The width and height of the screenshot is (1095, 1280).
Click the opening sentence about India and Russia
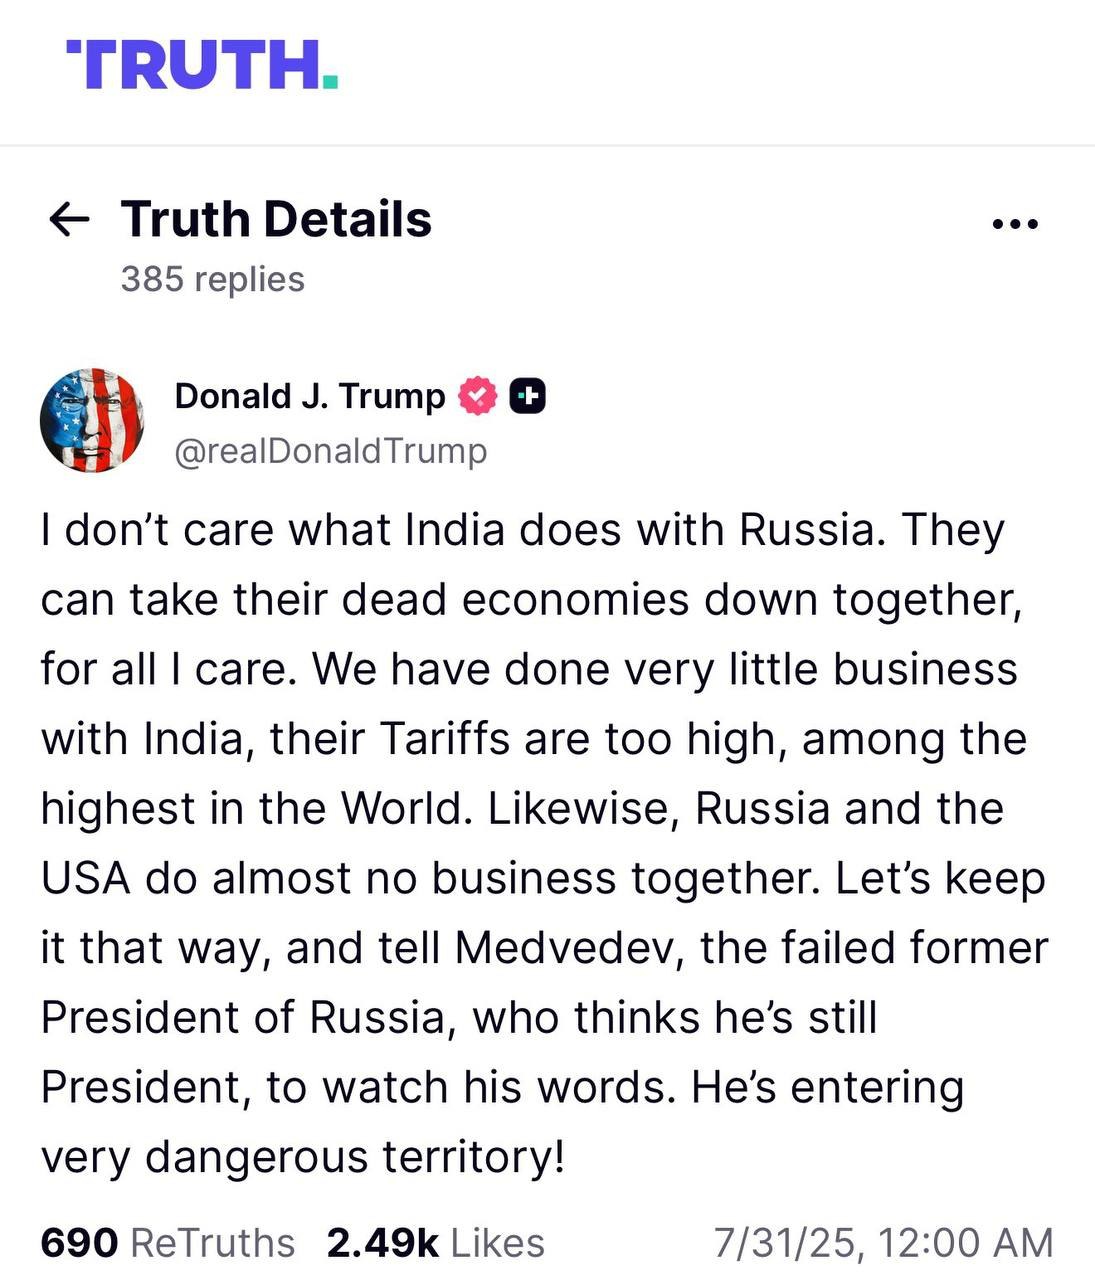pos(463,530)
